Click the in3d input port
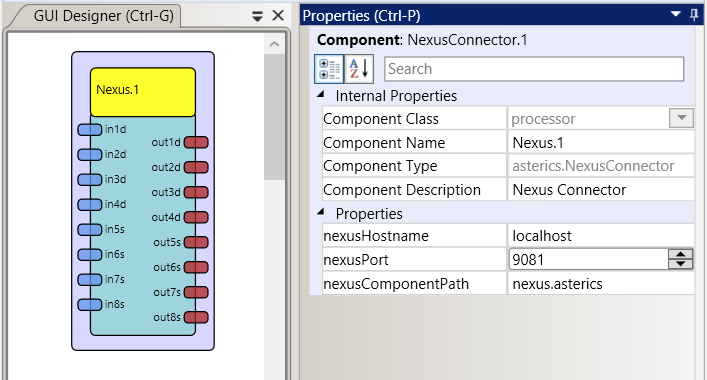The height and width of the screenshot is (380, 707). pos(90,179)
